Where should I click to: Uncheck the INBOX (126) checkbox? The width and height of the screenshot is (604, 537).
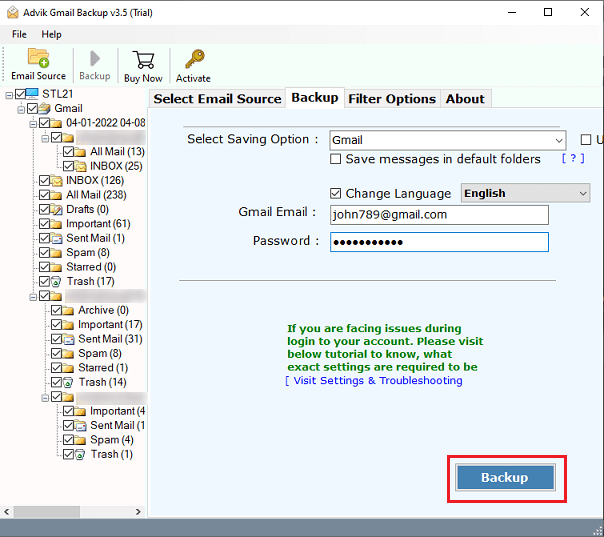coord(44,180)
